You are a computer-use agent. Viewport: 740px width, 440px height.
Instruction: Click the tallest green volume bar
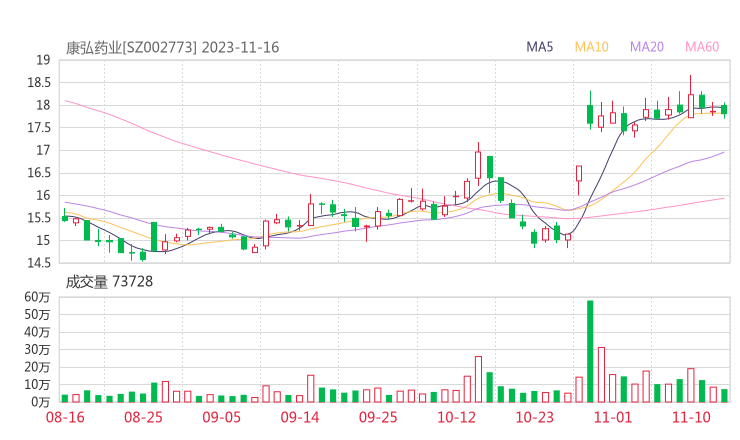590,351
